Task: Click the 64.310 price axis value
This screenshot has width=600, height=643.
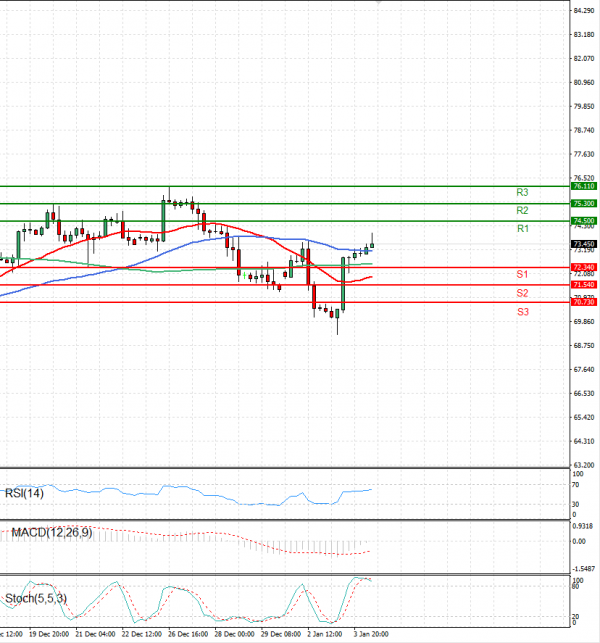Action: click(584, 441)
